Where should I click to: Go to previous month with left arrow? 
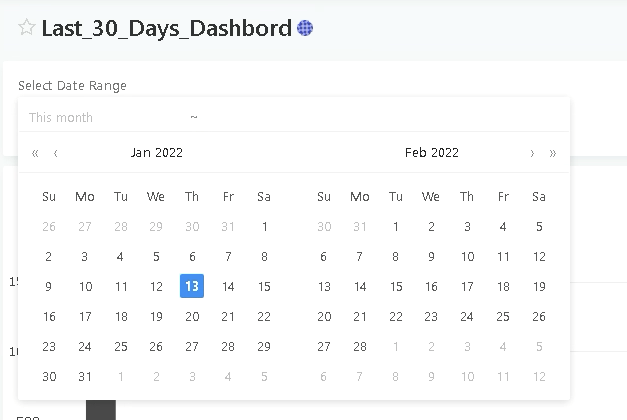56,153
